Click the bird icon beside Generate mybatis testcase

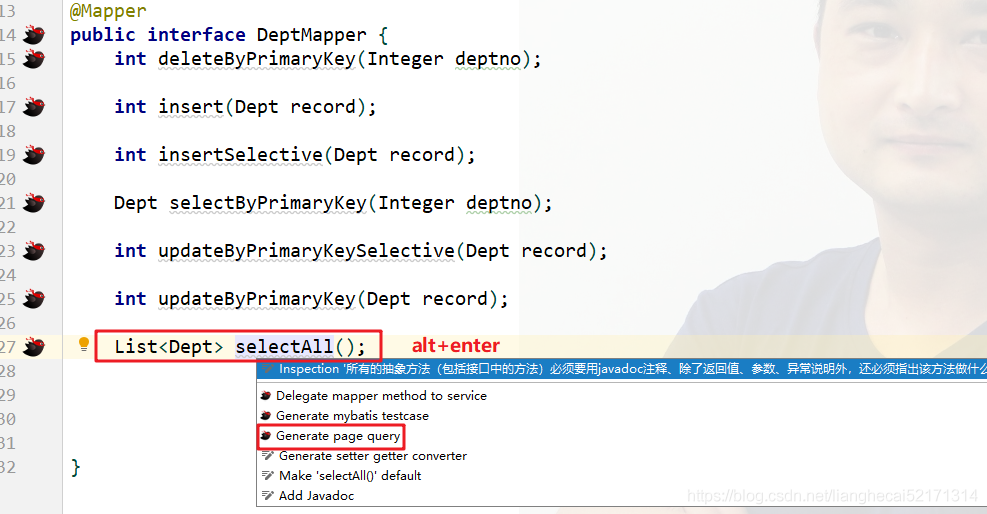point(266,416)
